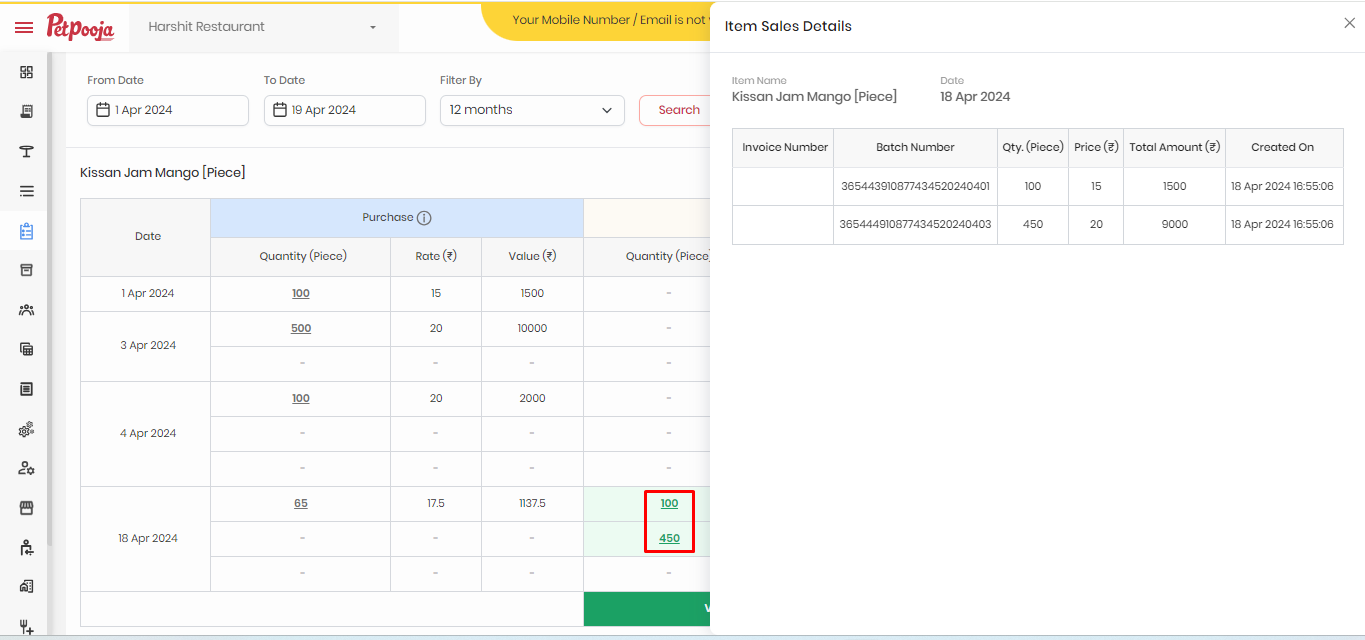Close the Item Sales Details panel

coord(1349,23)
